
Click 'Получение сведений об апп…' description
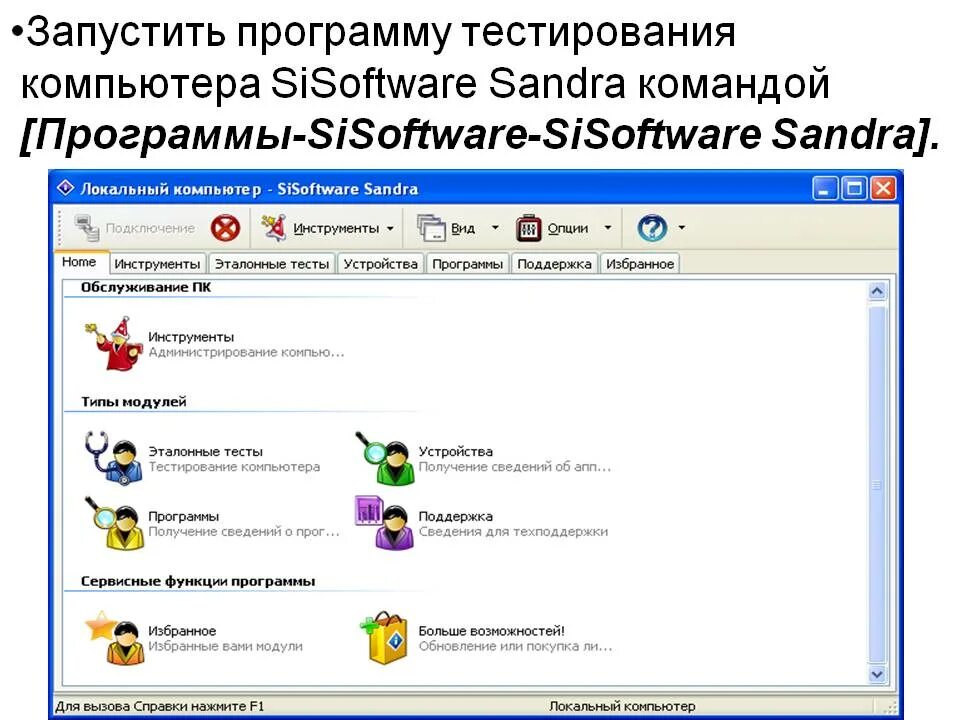[515, 467]
